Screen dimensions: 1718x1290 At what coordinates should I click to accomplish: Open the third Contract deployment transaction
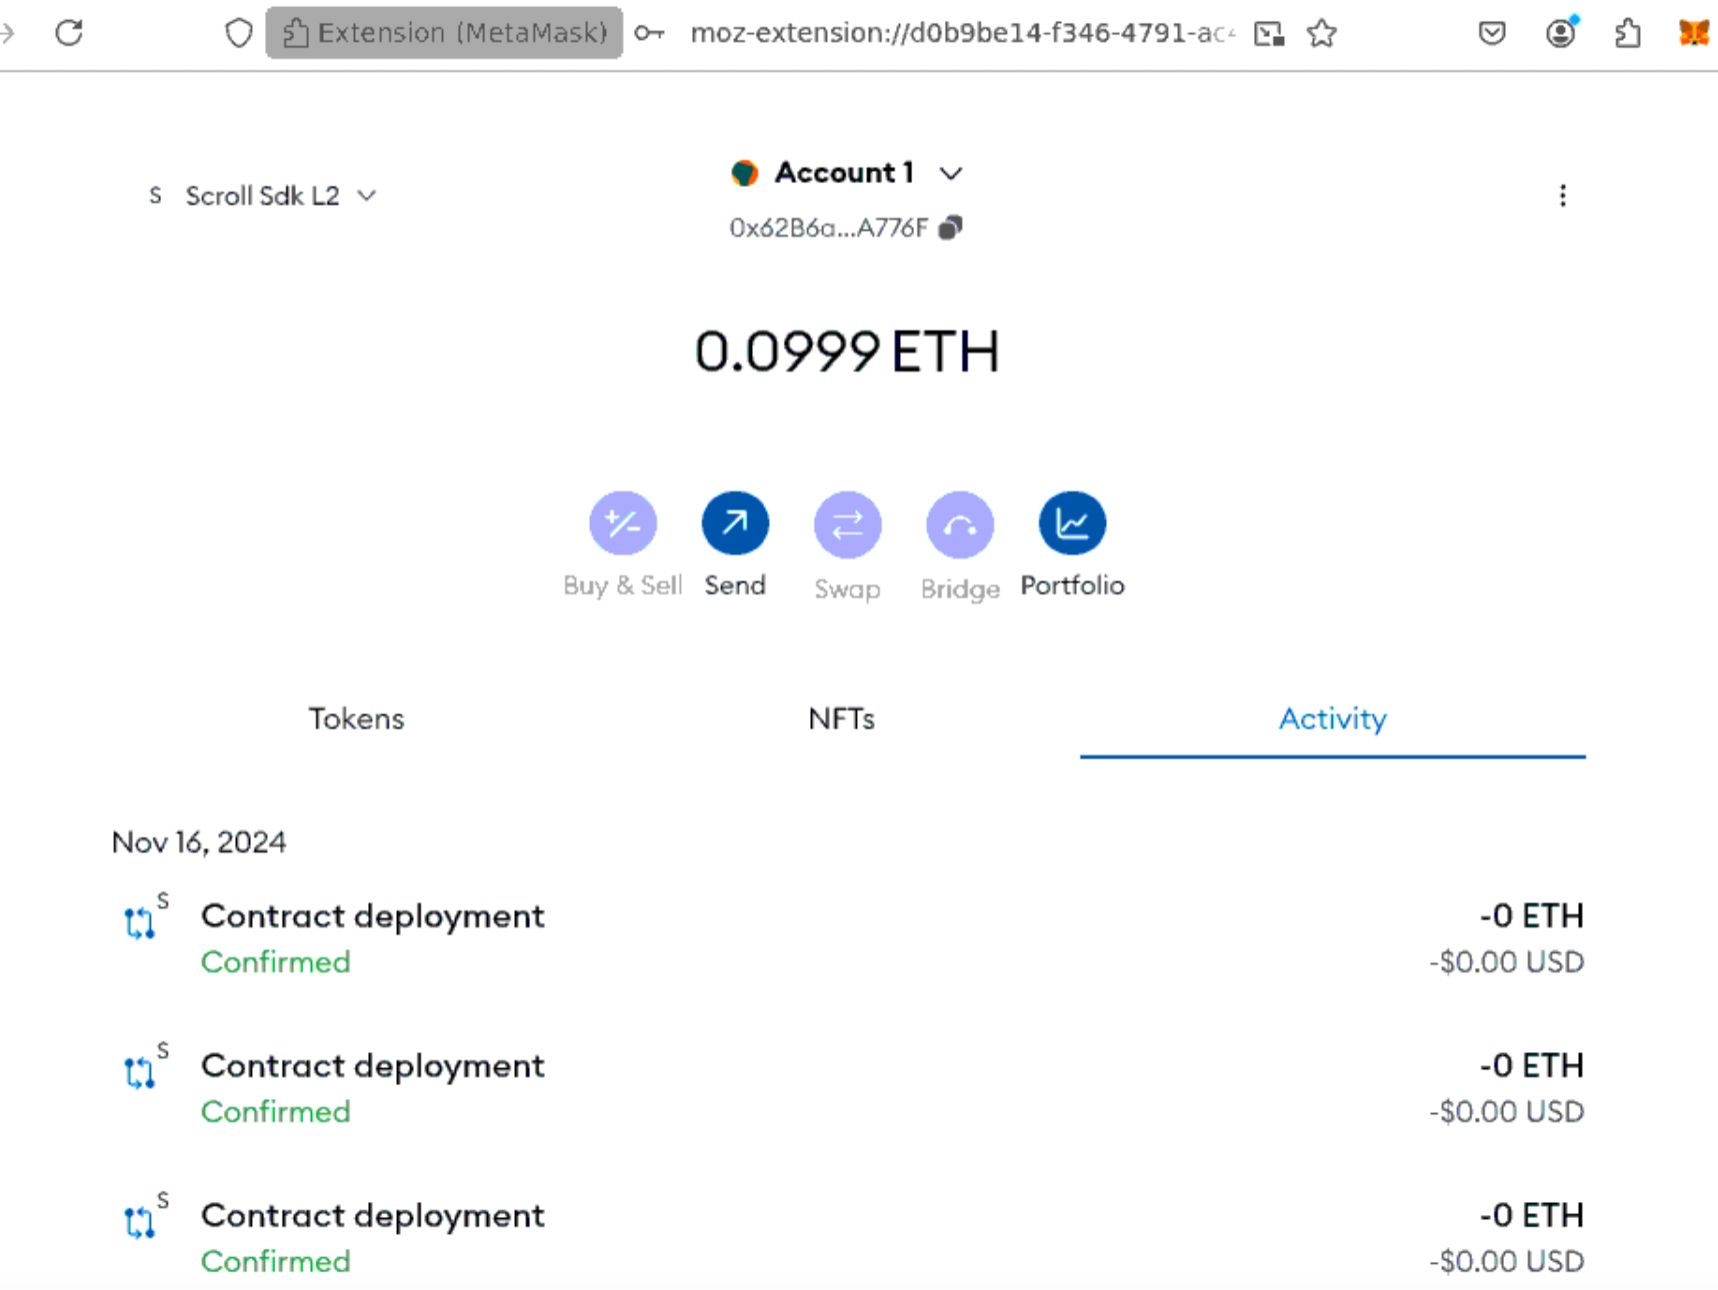coord(849,1239)
